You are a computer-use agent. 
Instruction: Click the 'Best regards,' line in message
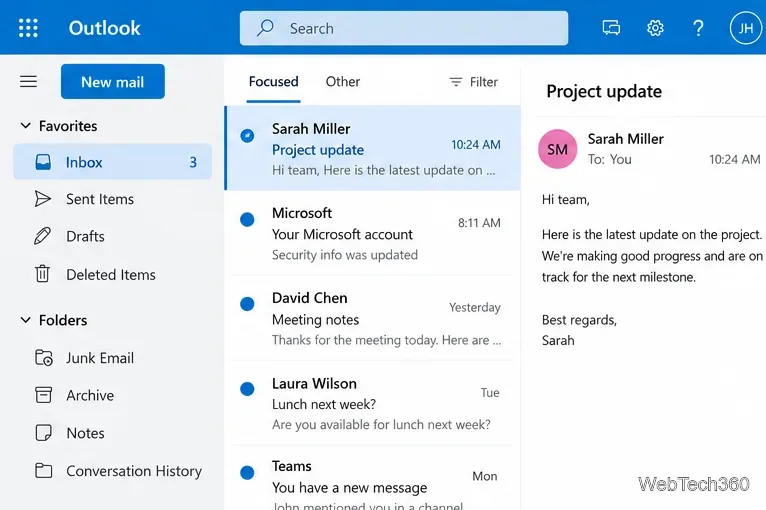[579, 319]
